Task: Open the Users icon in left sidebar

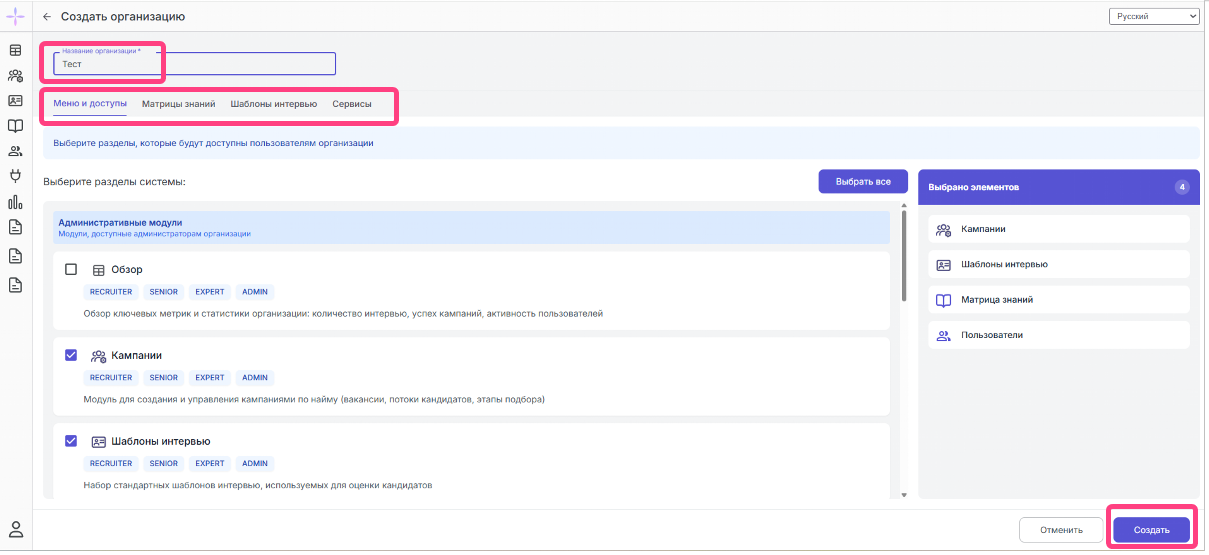Action: click(15, 152)
